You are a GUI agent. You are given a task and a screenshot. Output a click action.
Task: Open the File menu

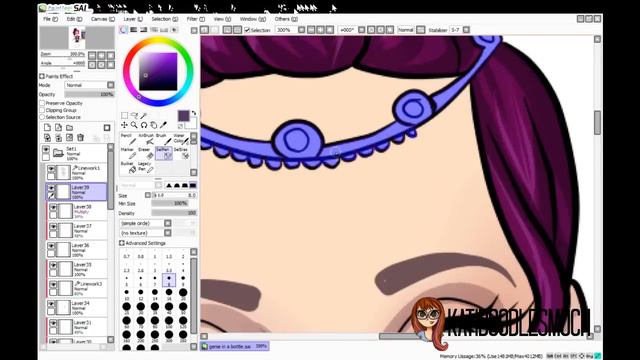50,19
